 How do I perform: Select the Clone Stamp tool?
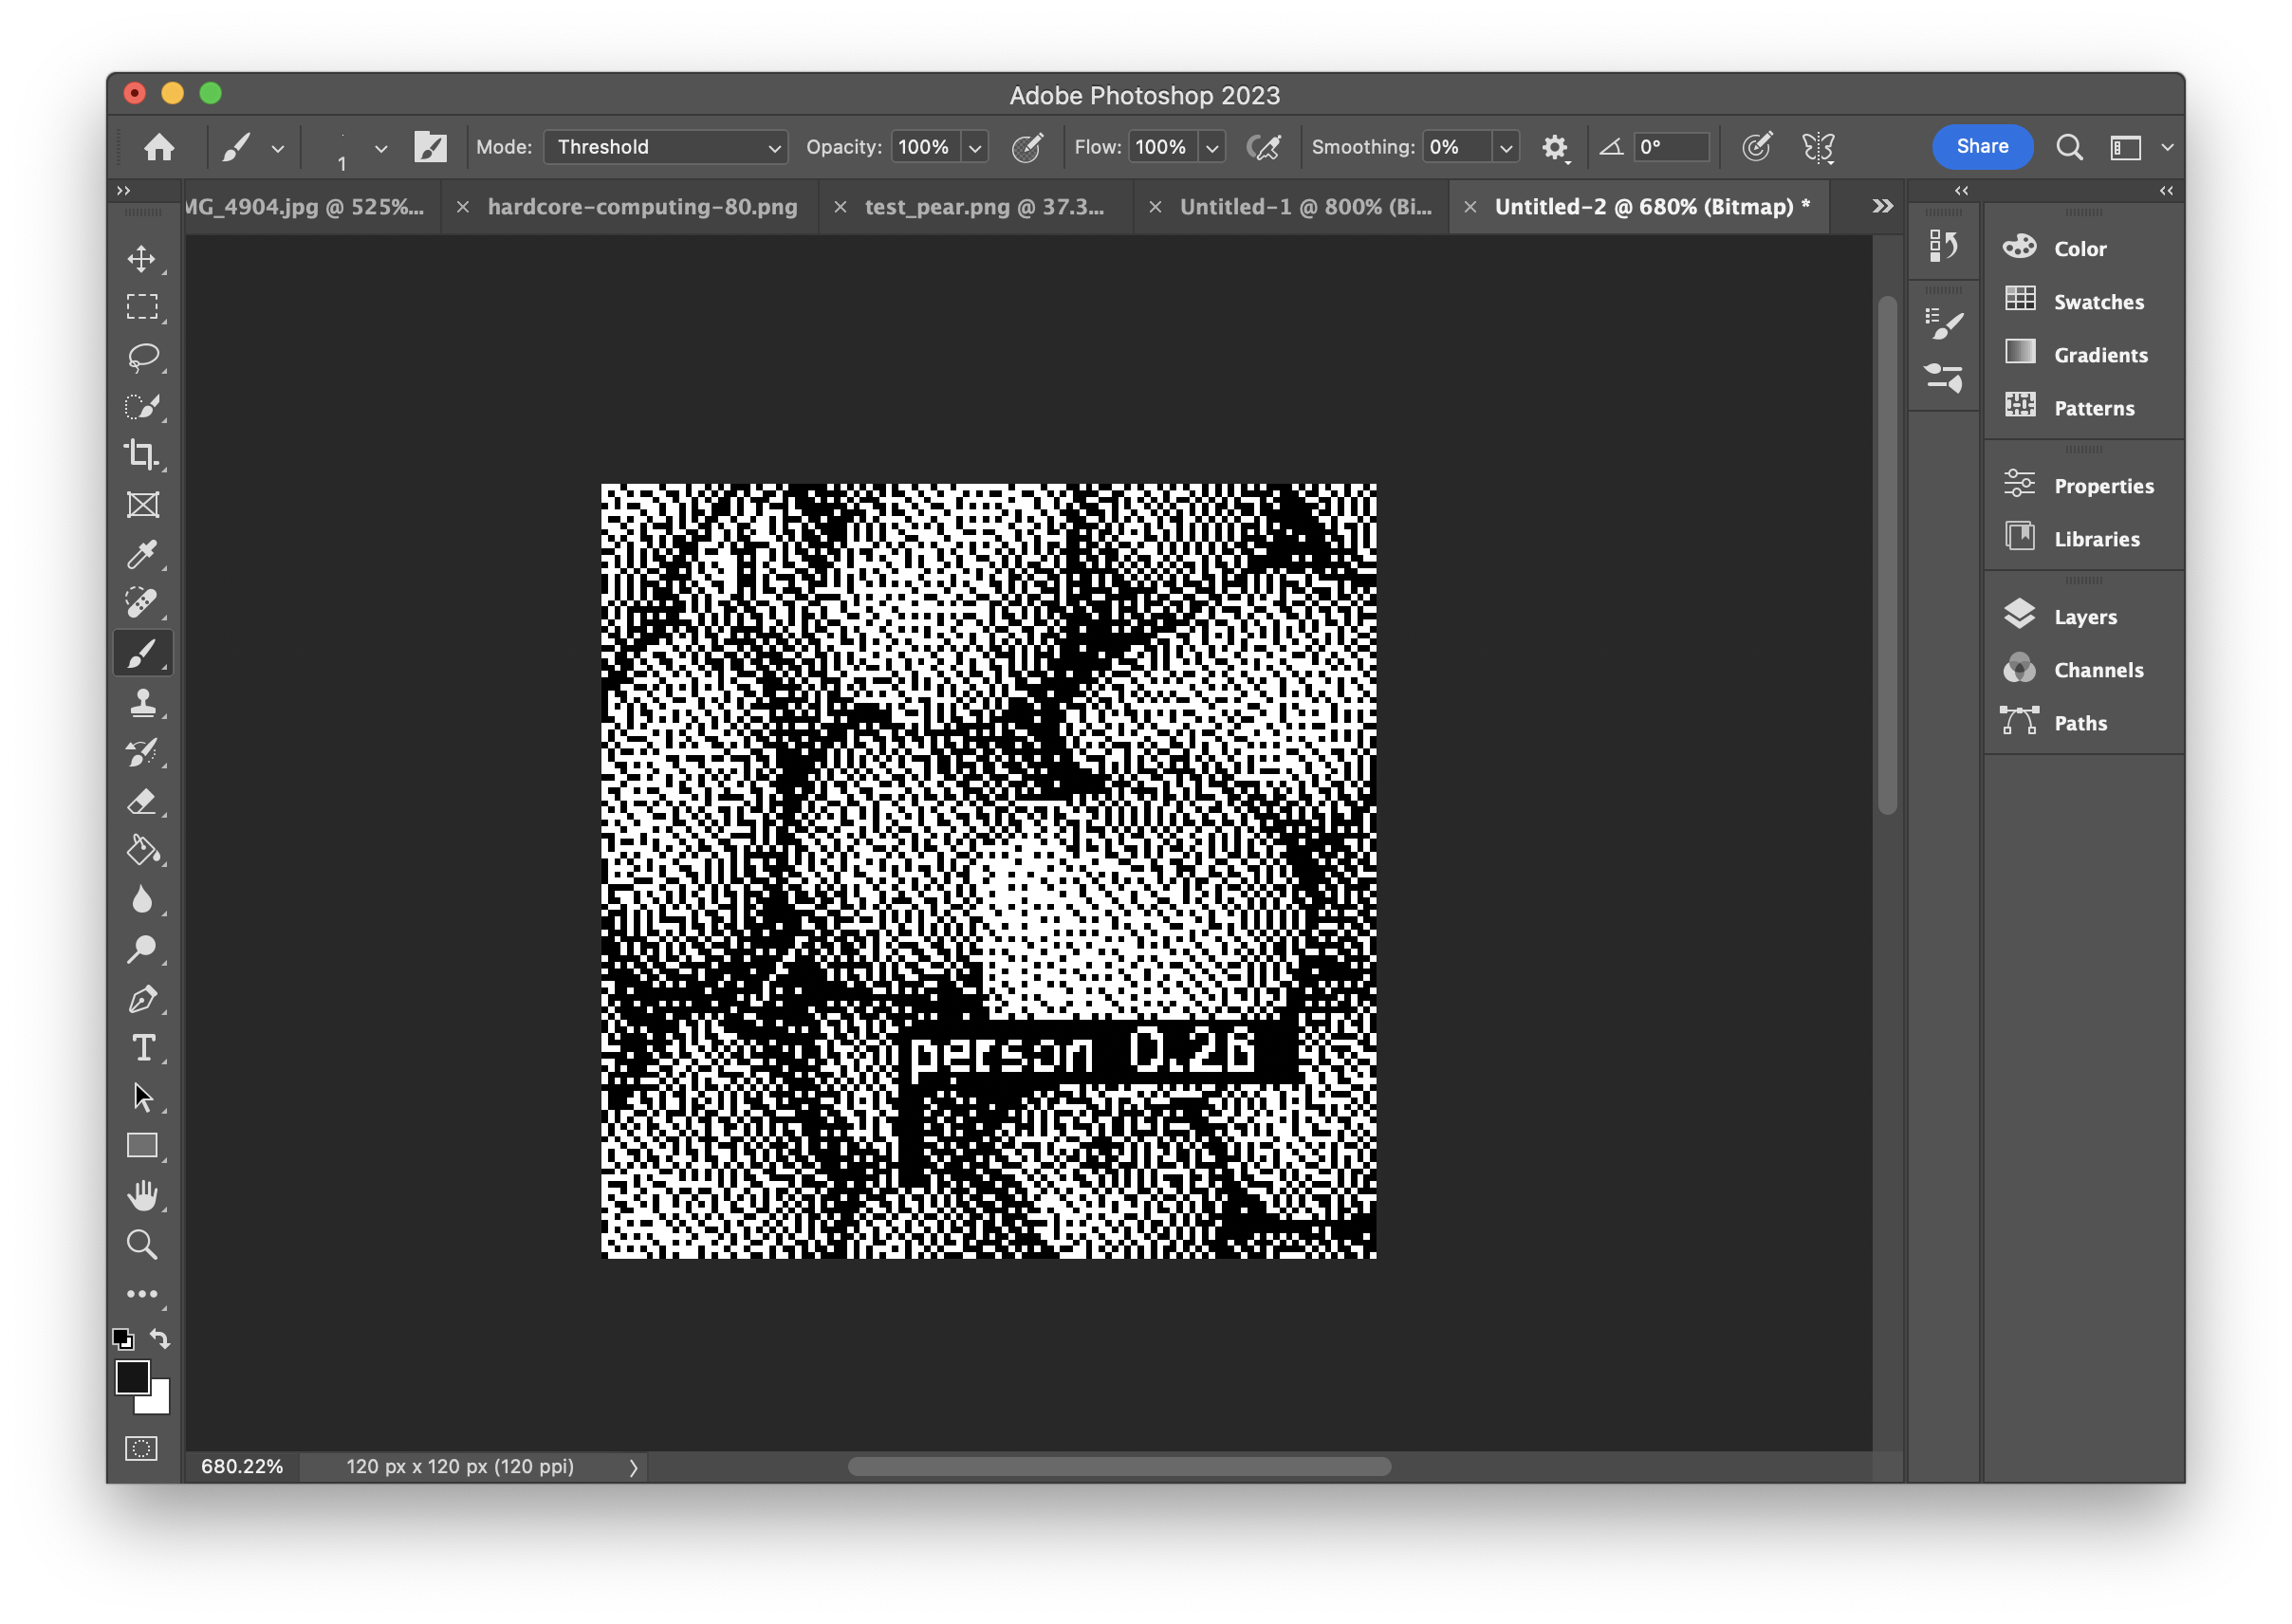pyautogui.click(x=142, y=703)
